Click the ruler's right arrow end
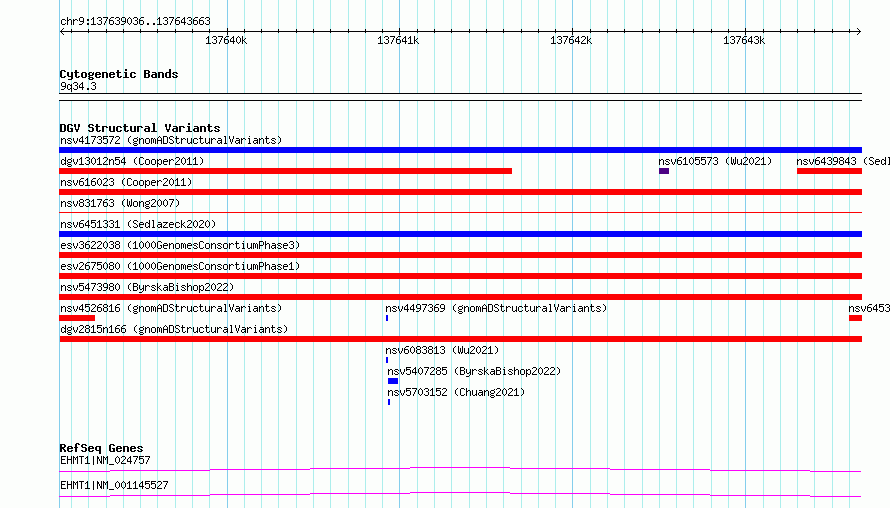 pyautogui.click(x=859, y=32)
